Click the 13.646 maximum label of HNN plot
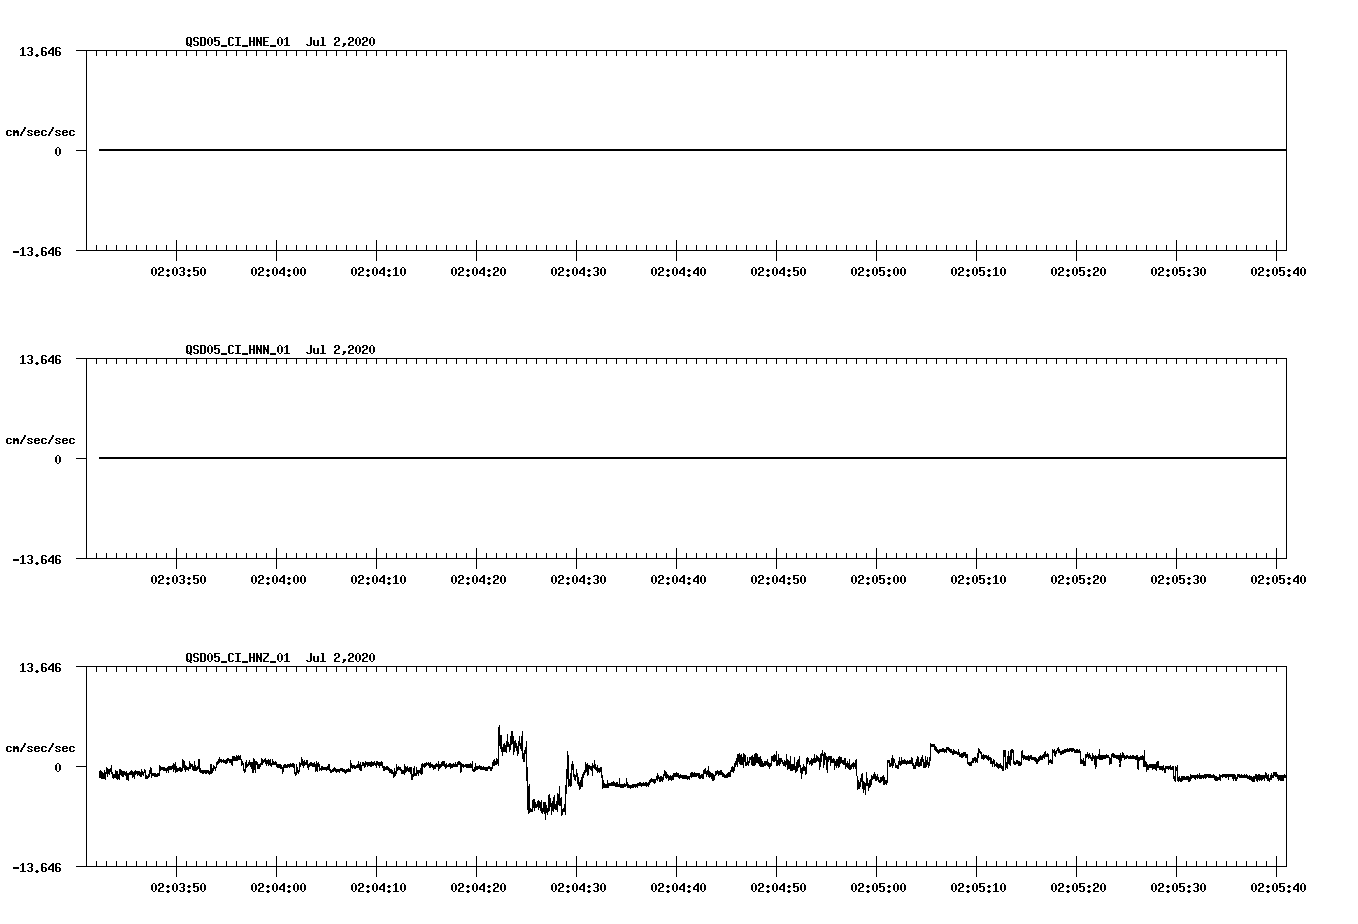 click(41, 359)
